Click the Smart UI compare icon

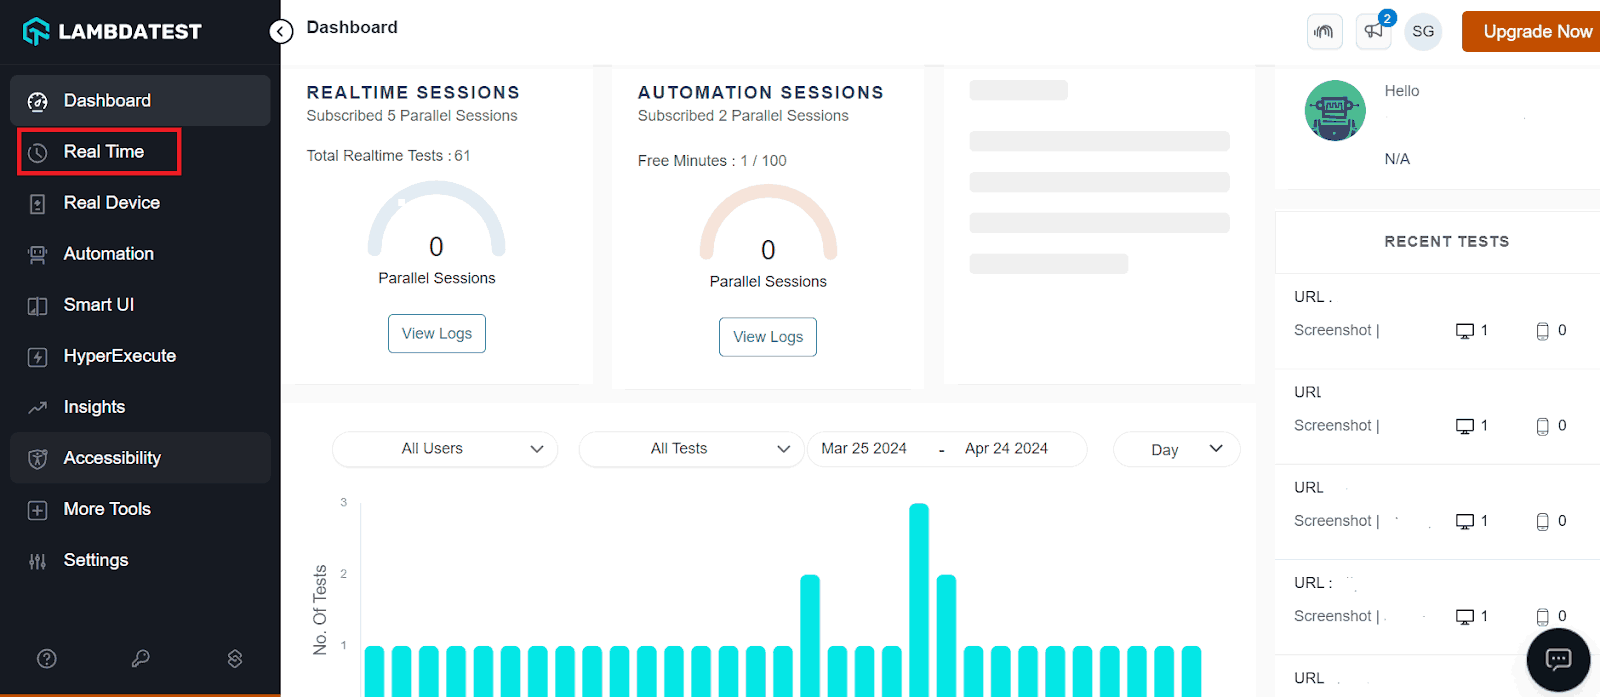click(37, 306)
